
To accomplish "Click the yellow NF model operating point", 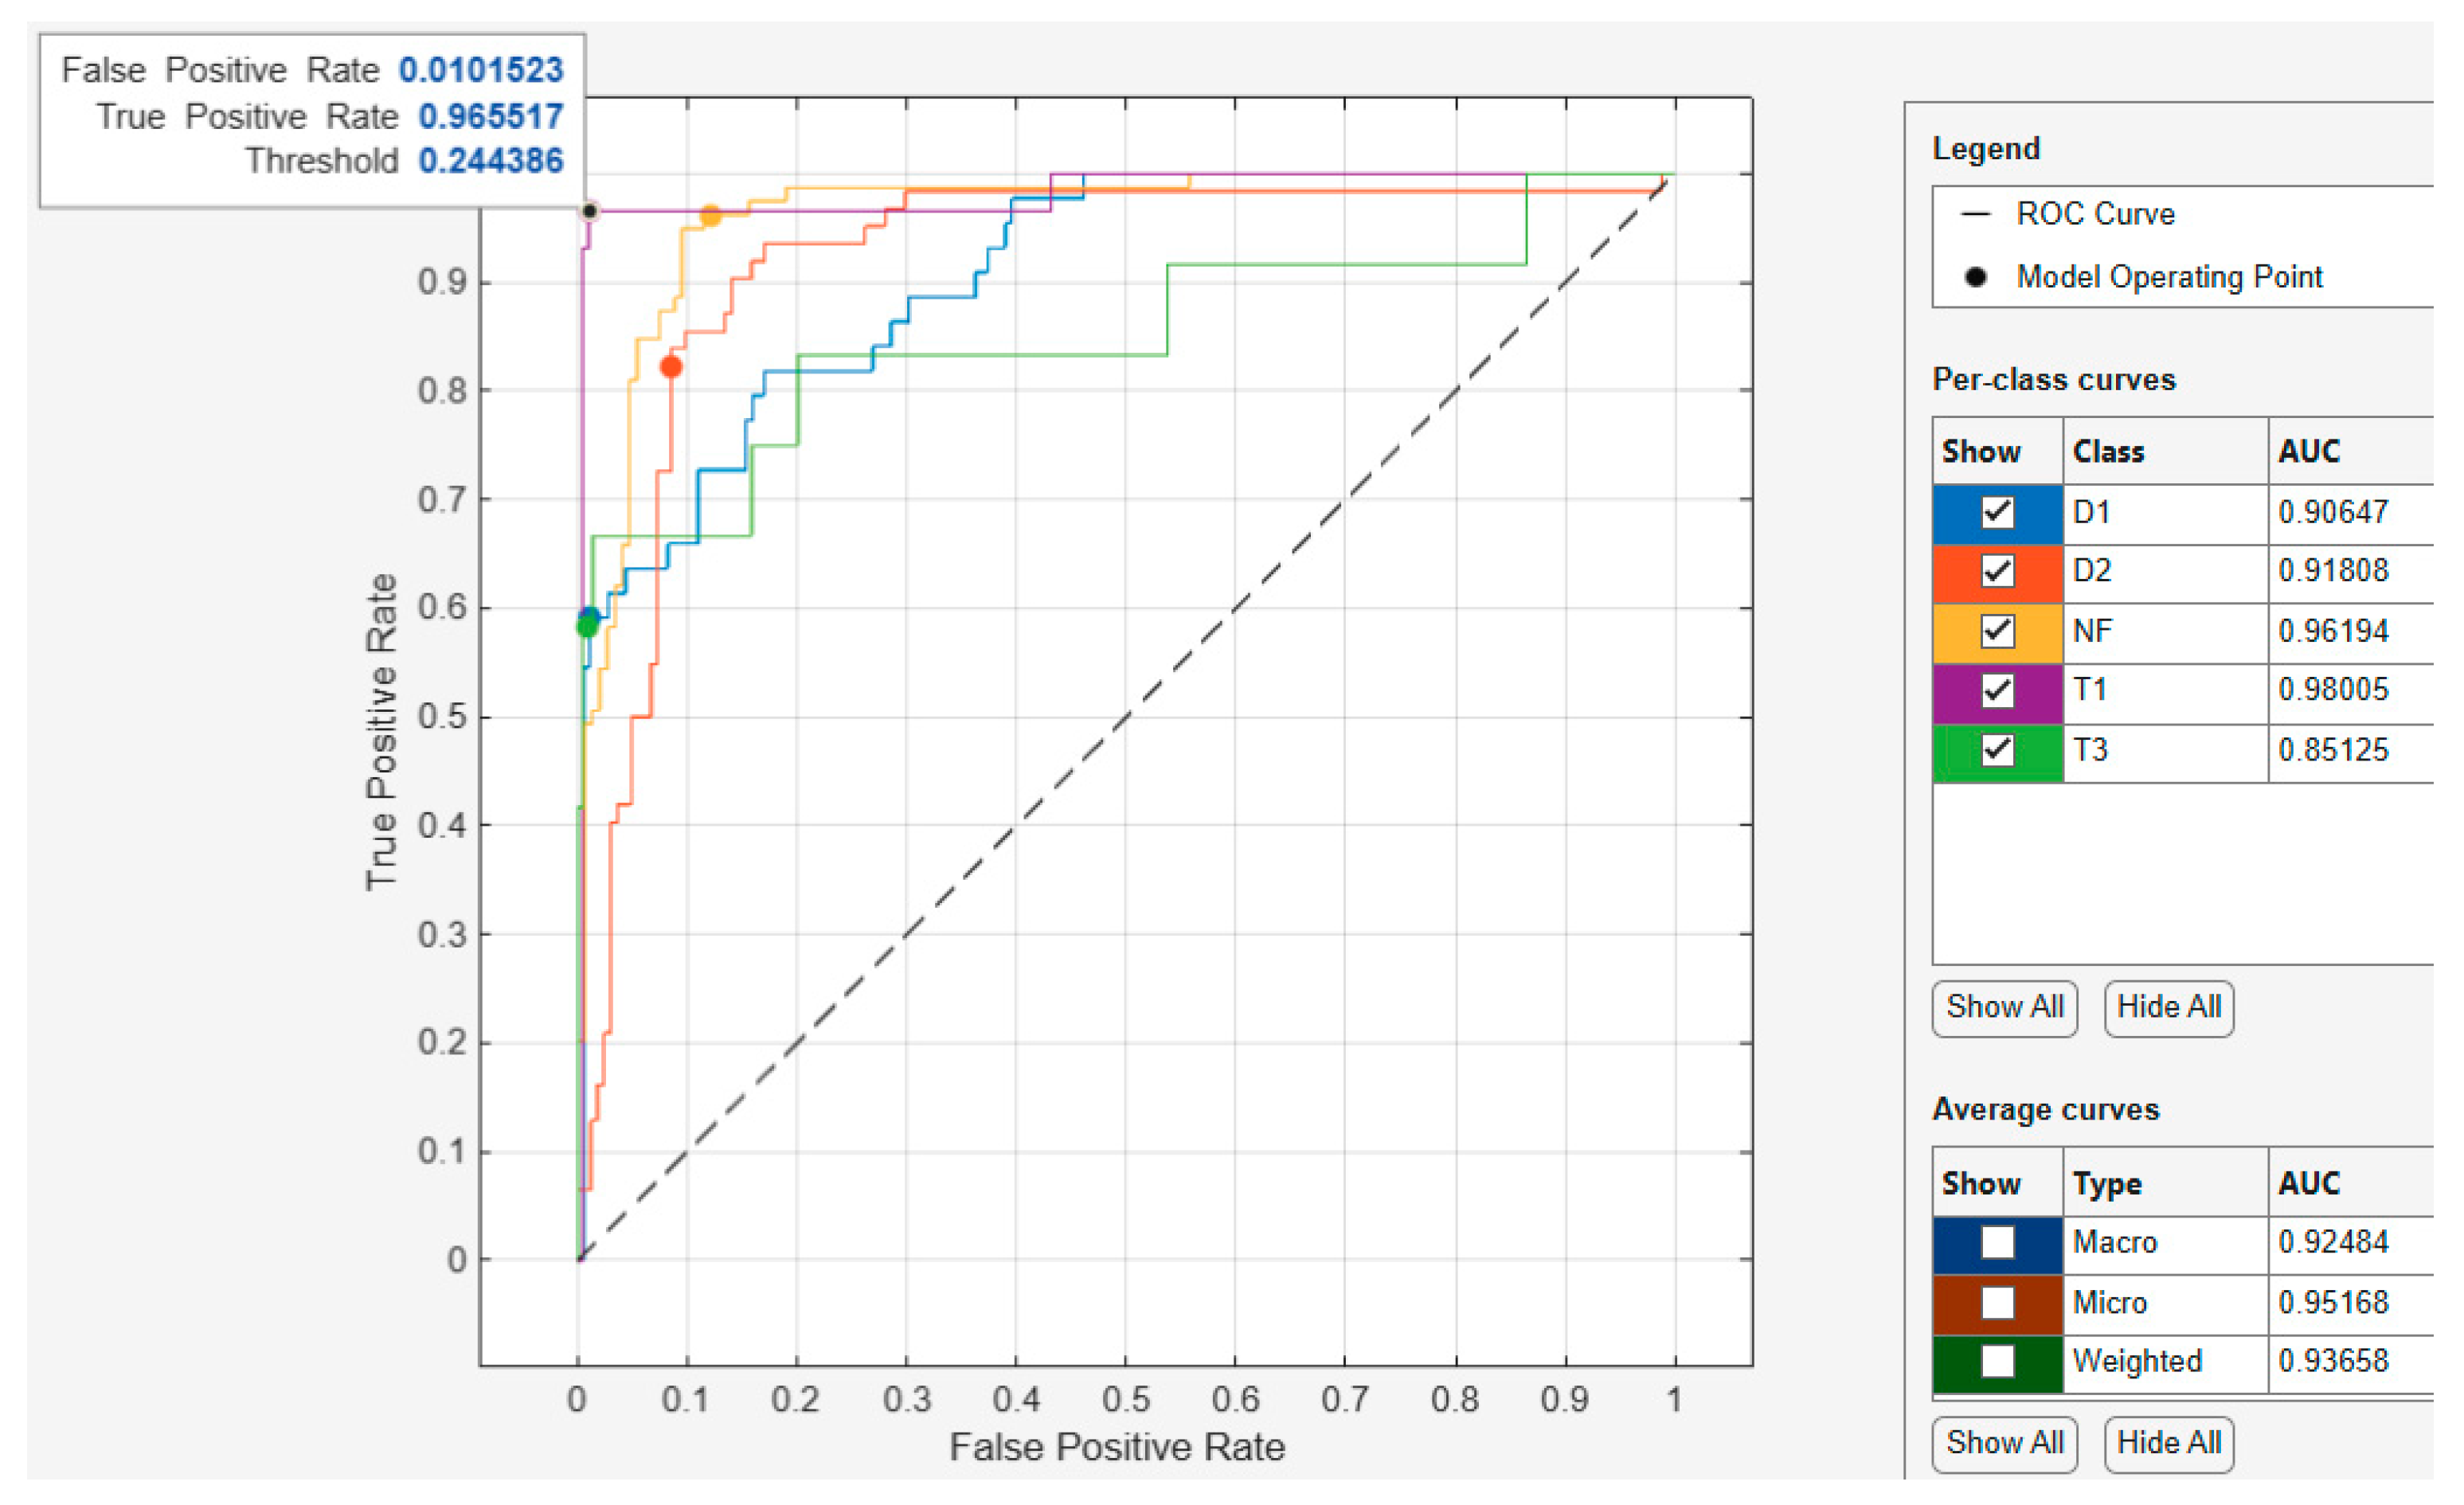I will tap(710, 216).
